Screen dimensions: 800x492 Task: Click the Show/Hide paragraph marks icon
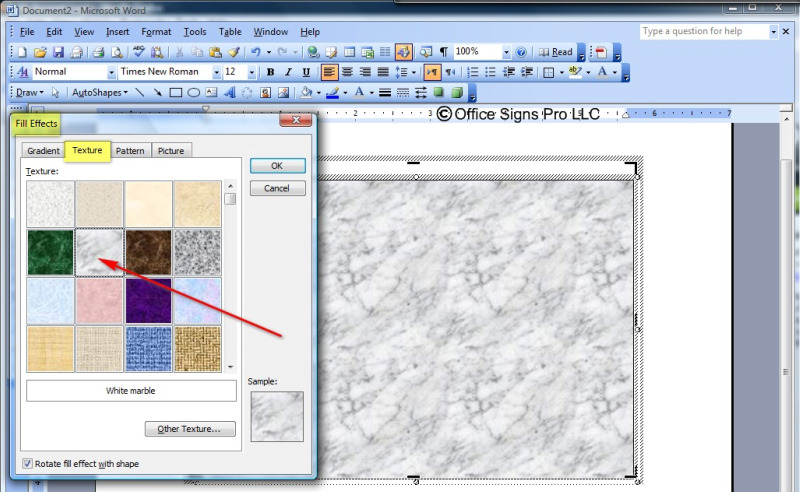[444, 52]
